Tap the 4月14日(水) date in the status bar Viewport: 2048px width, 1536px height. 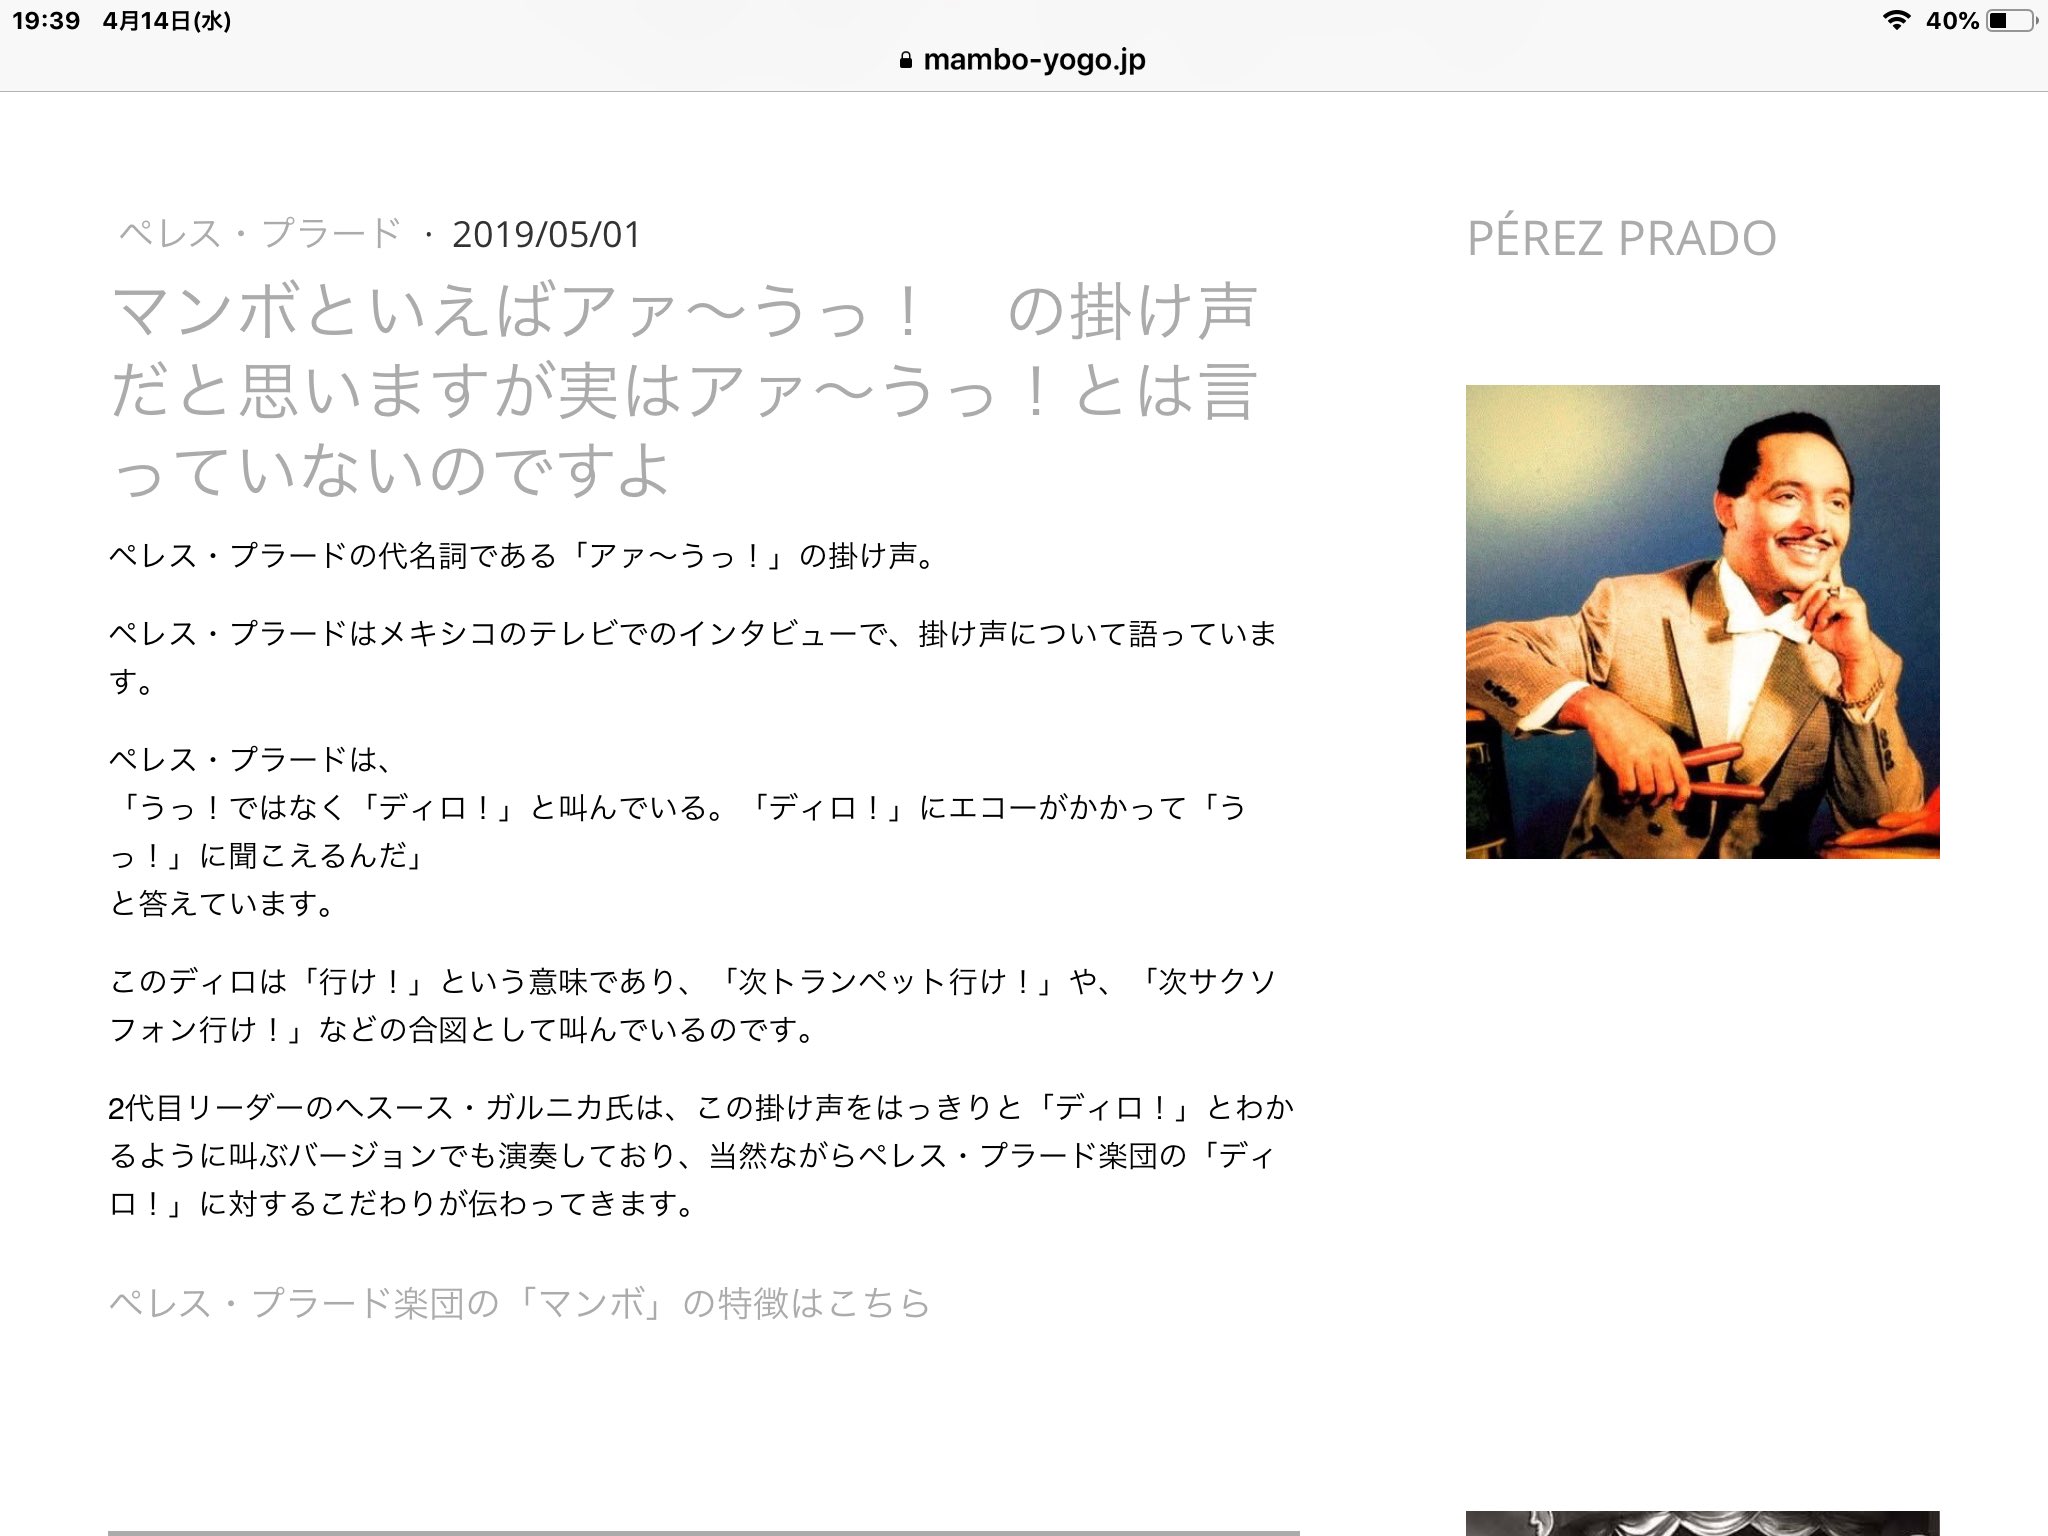[167, 20]
